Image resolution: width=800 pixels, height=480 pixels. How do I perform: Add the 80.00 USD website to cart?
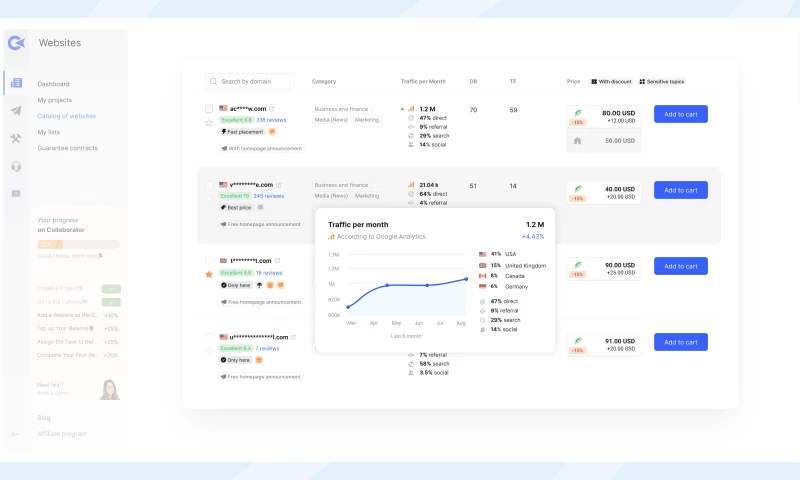click(x=680, y=114)
